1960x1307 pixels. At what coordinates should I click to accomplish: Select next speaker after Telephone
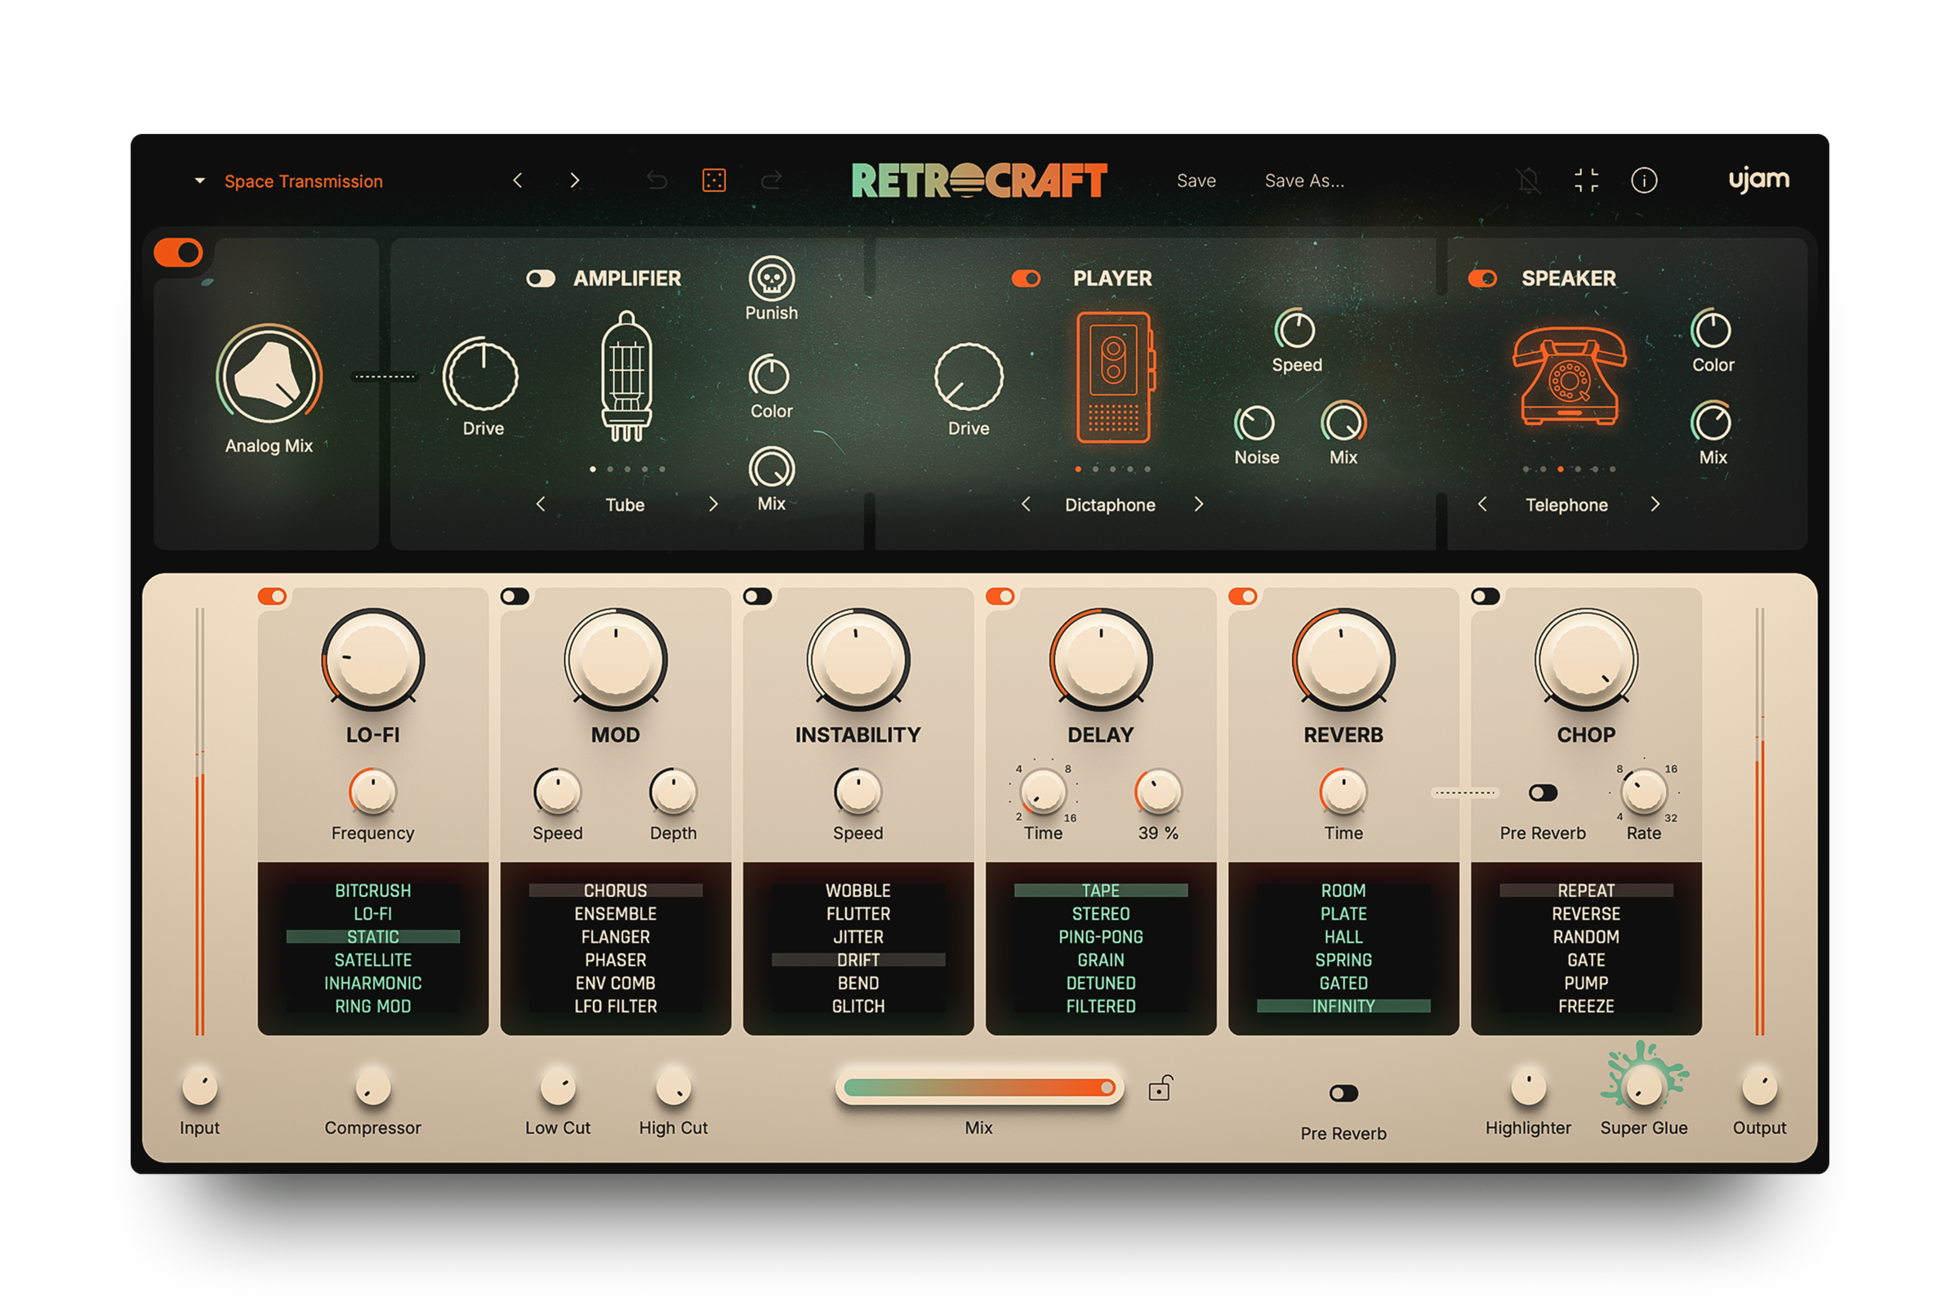click(1656, 504)
